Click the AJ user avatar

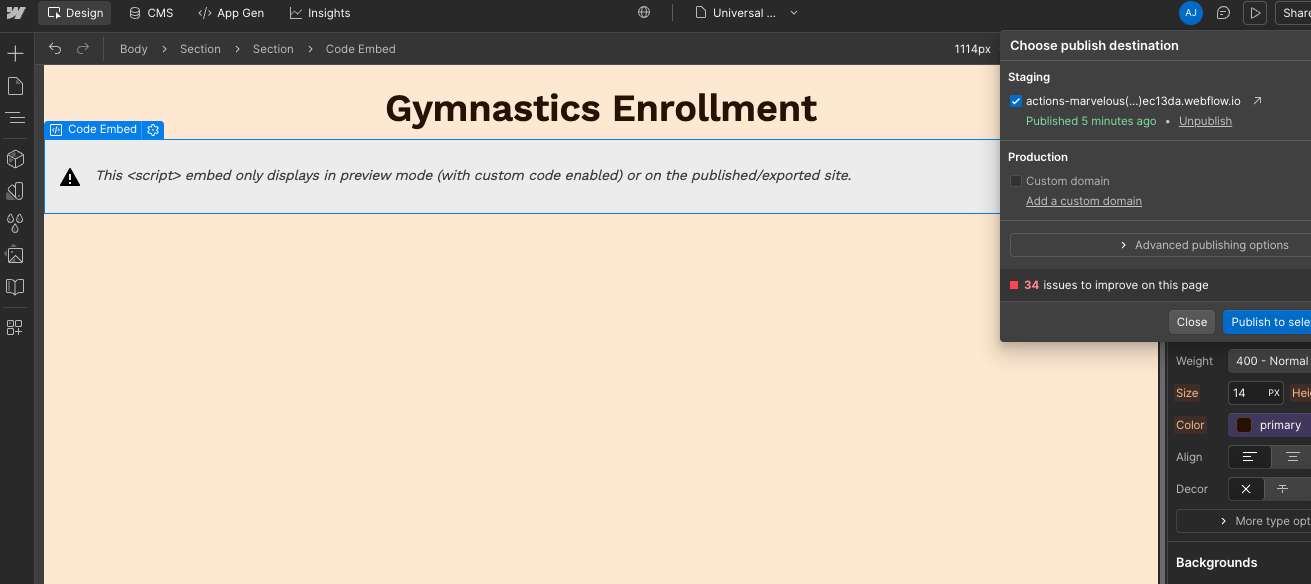tap(1190, 13)
